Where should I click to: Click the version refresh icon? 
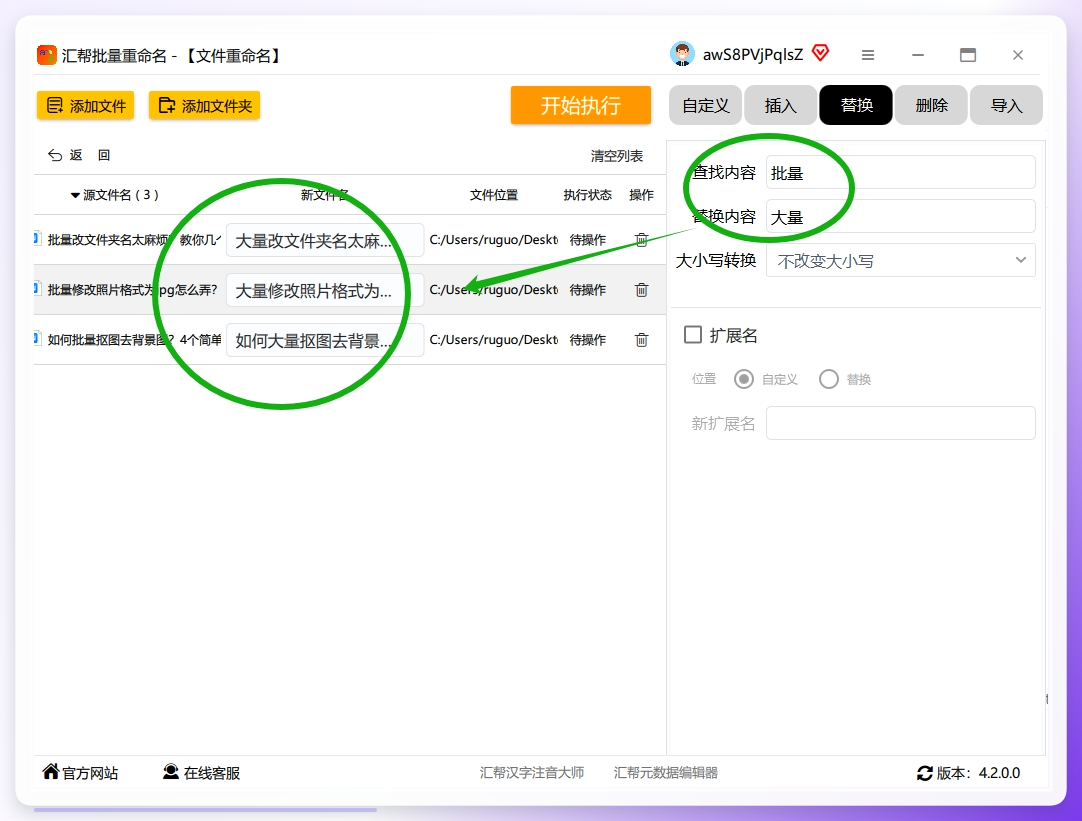(925, 773)
